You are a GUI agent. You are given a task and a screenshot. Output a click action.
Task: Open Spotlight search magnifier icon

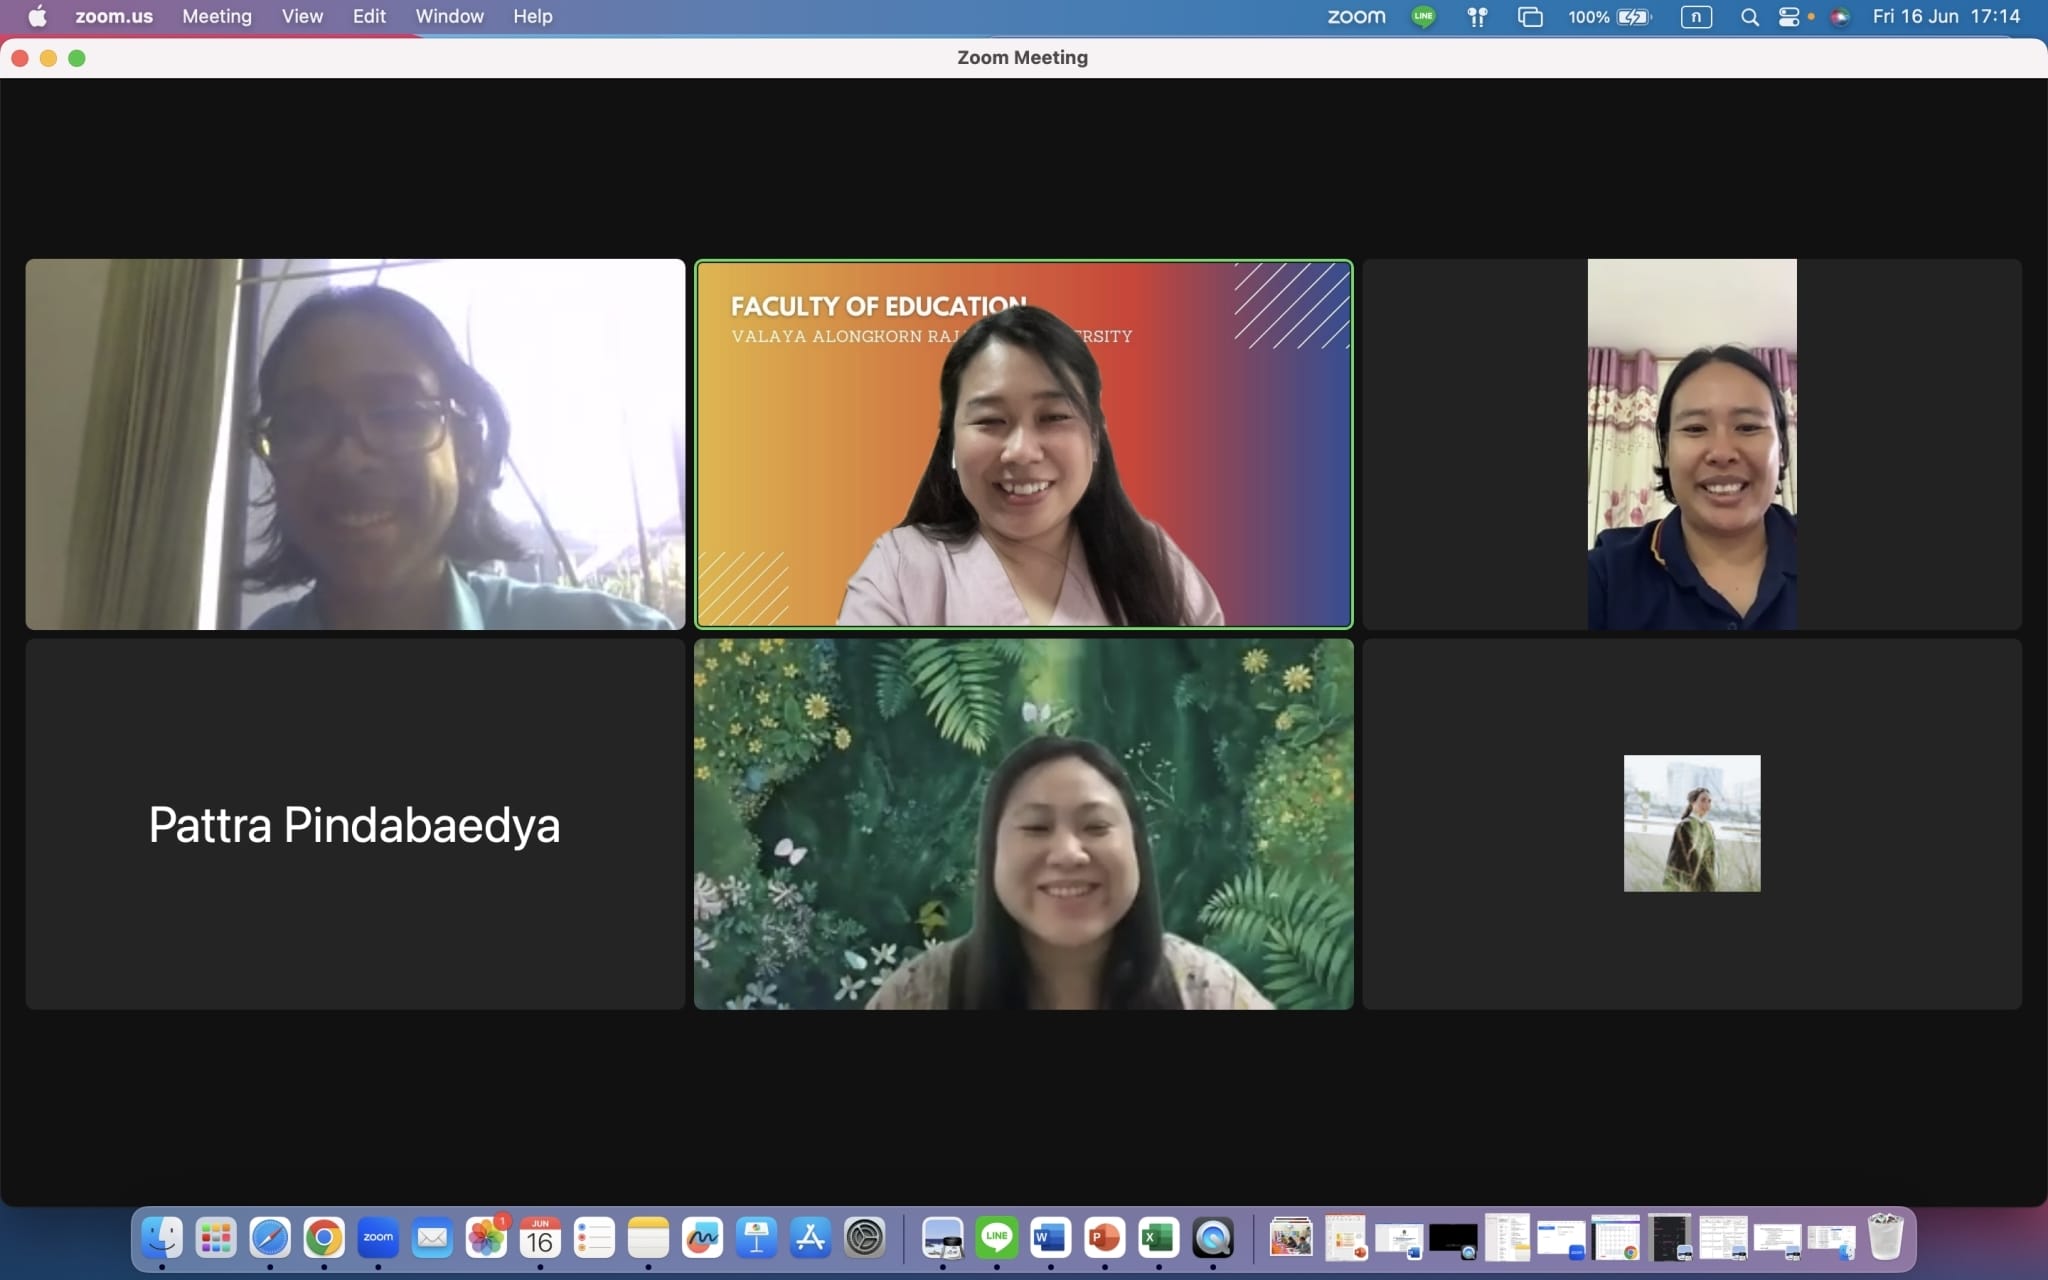[1749, 16]
